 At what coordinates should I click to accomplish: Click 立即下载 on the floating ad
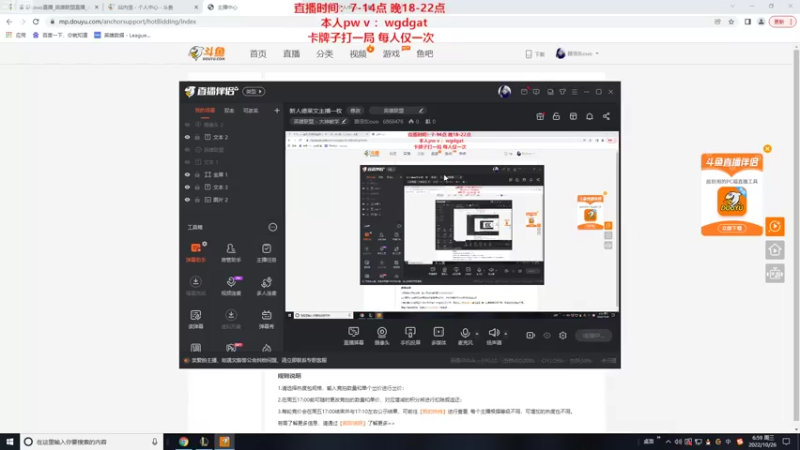coord(732,228)
